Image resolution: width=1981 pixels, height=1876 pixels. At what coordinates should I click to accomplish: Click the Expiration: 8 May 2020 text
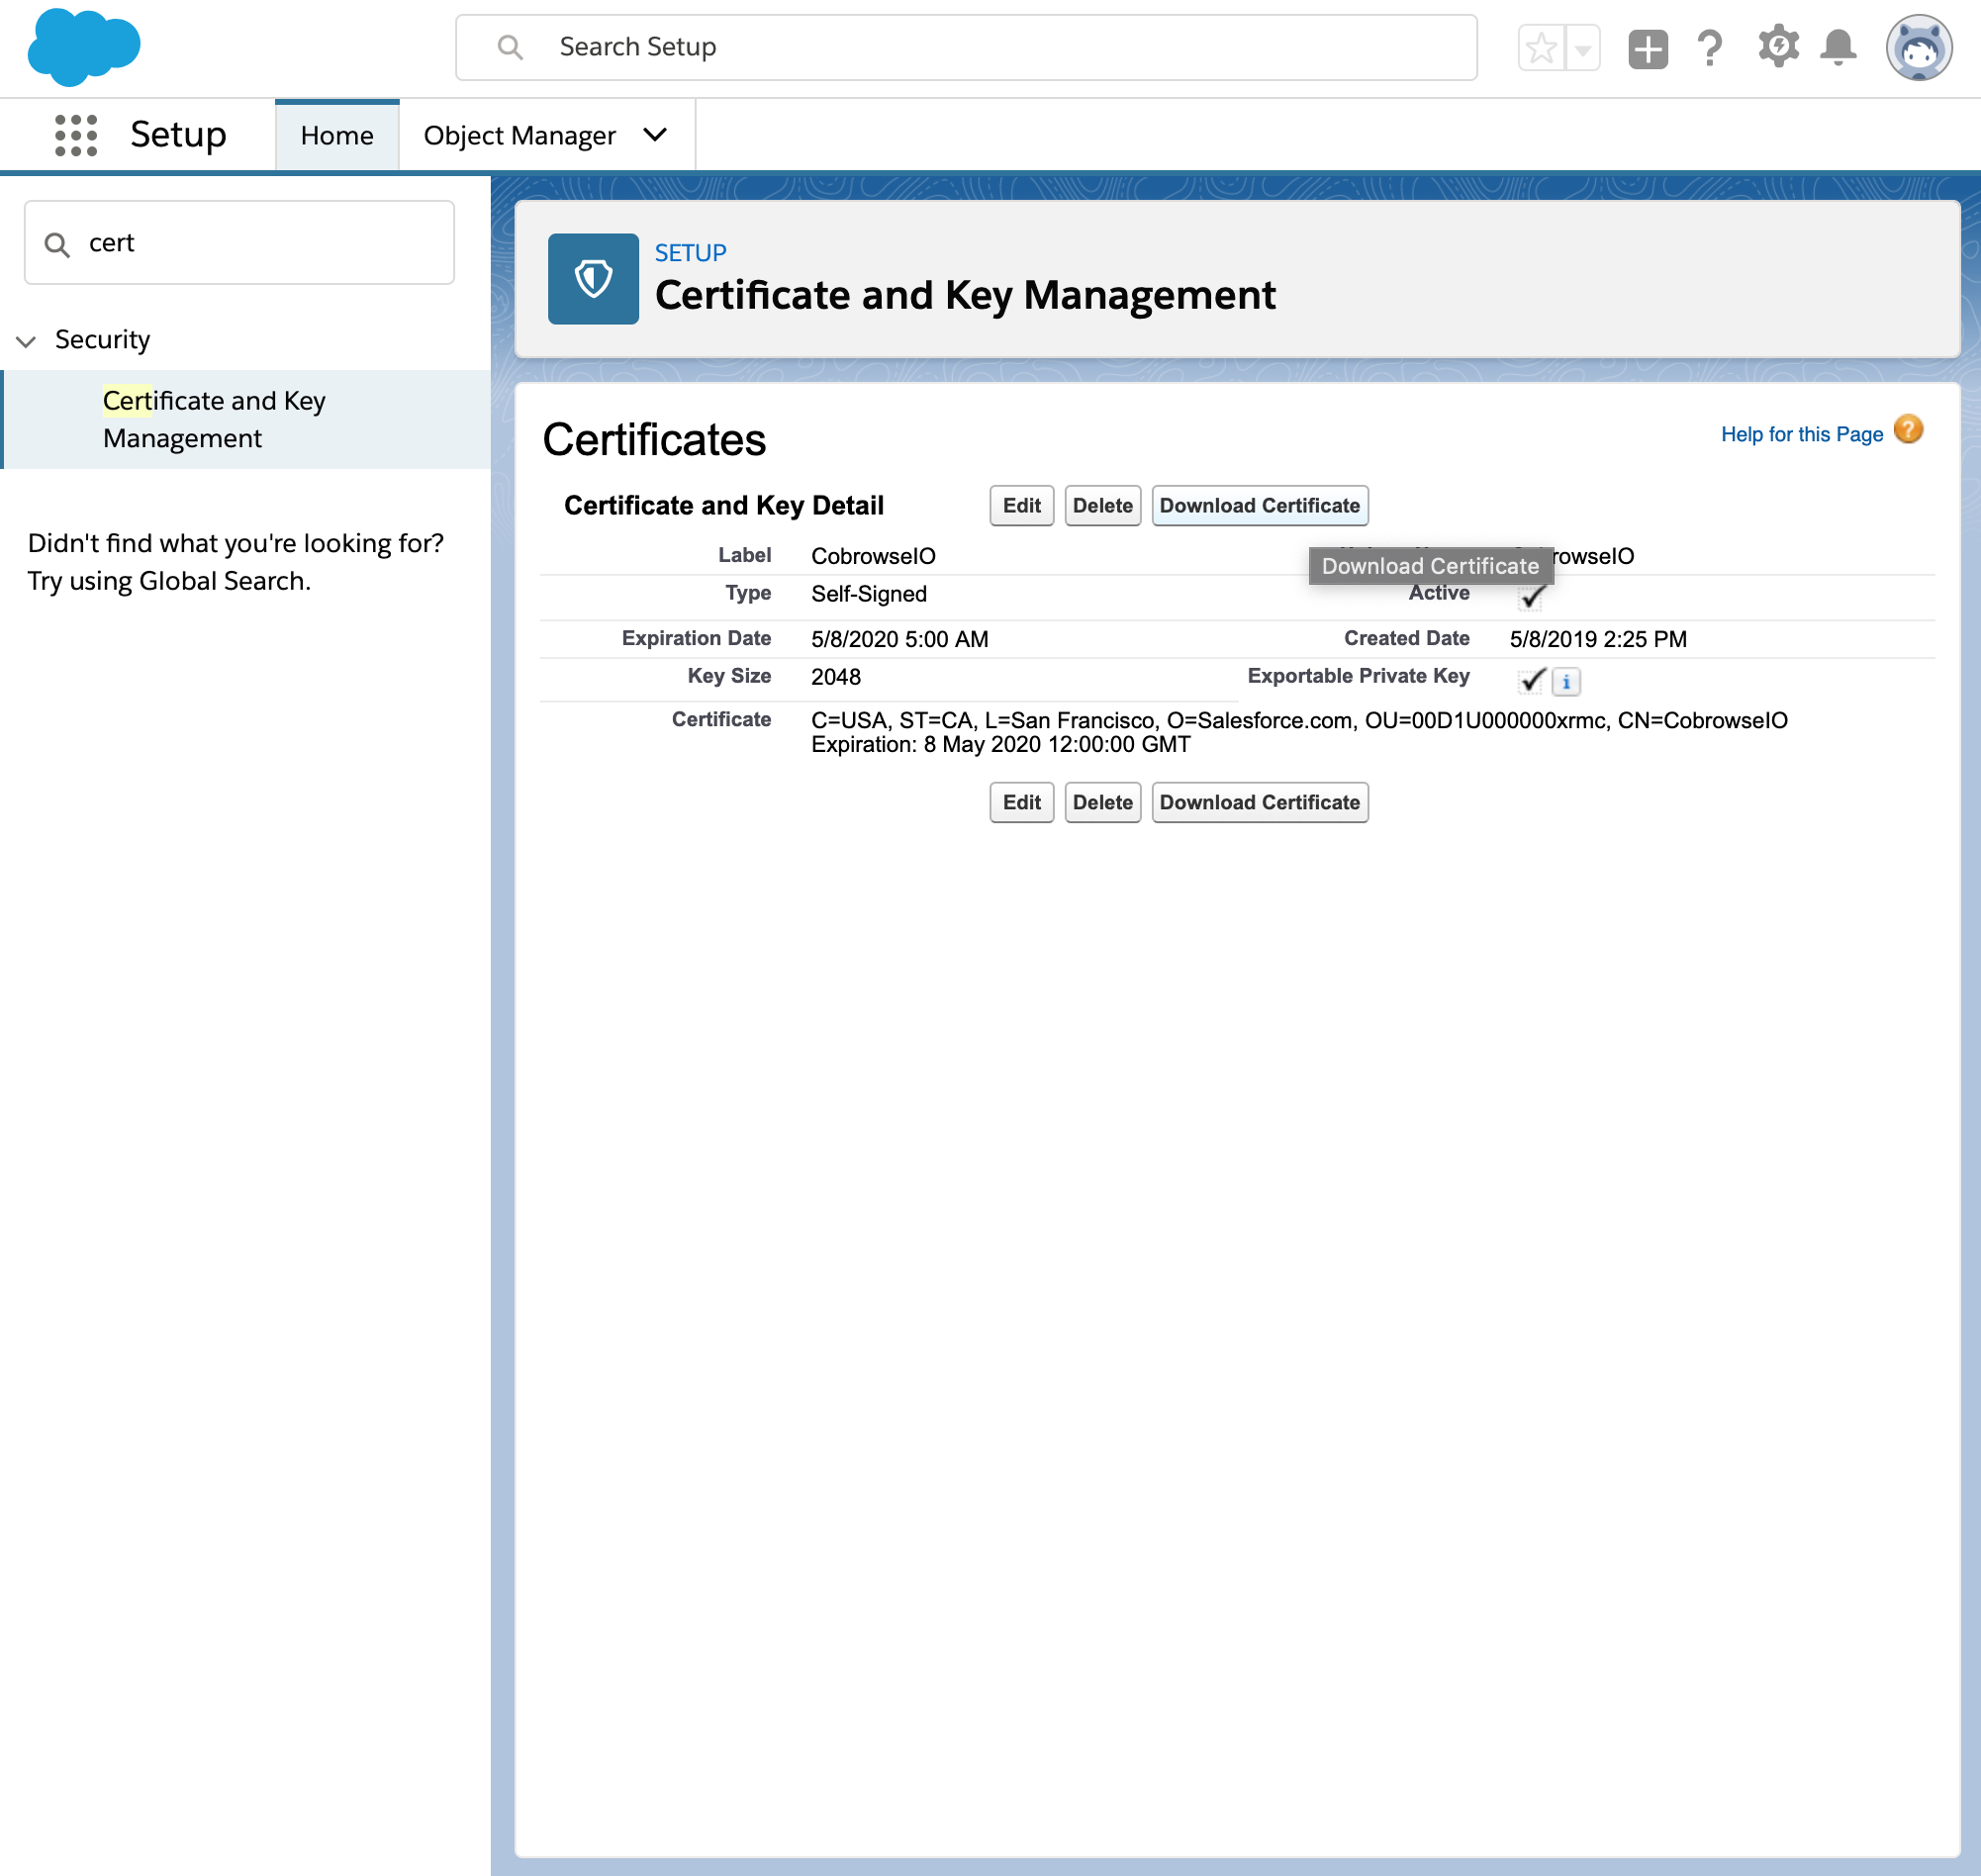coord(1000,744)
